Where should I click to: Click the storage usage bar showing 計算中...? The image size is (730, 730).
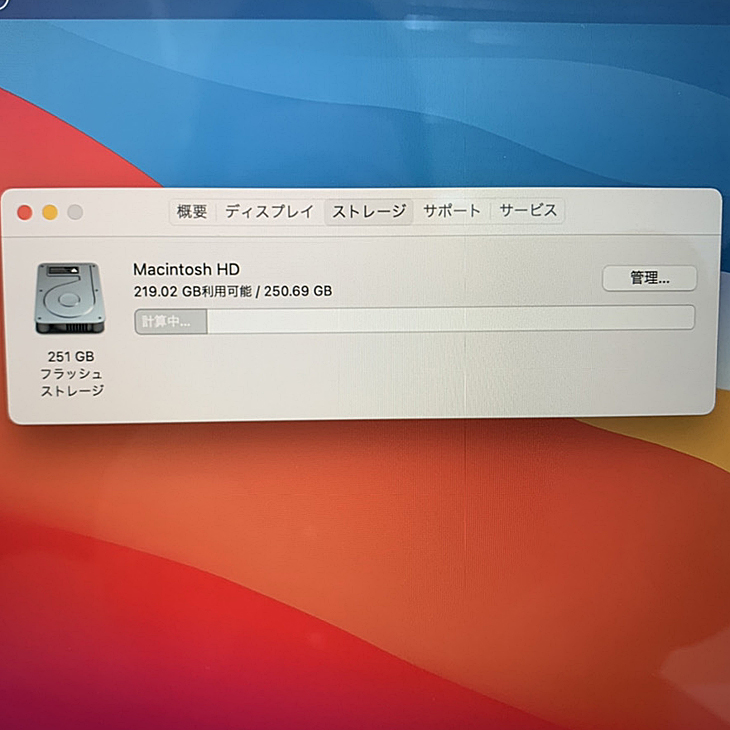[x=414, y=319]
